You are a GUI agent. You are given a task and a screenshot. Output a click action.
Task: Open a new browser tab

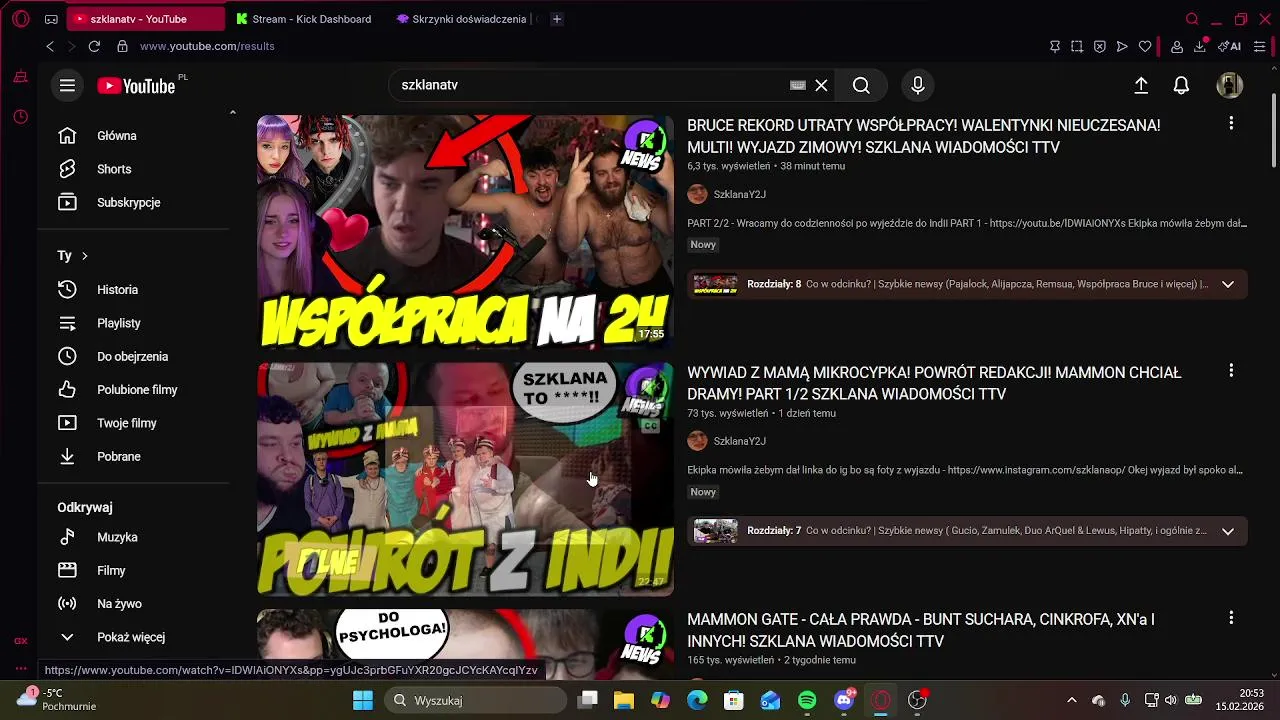[x=557, y=19]
